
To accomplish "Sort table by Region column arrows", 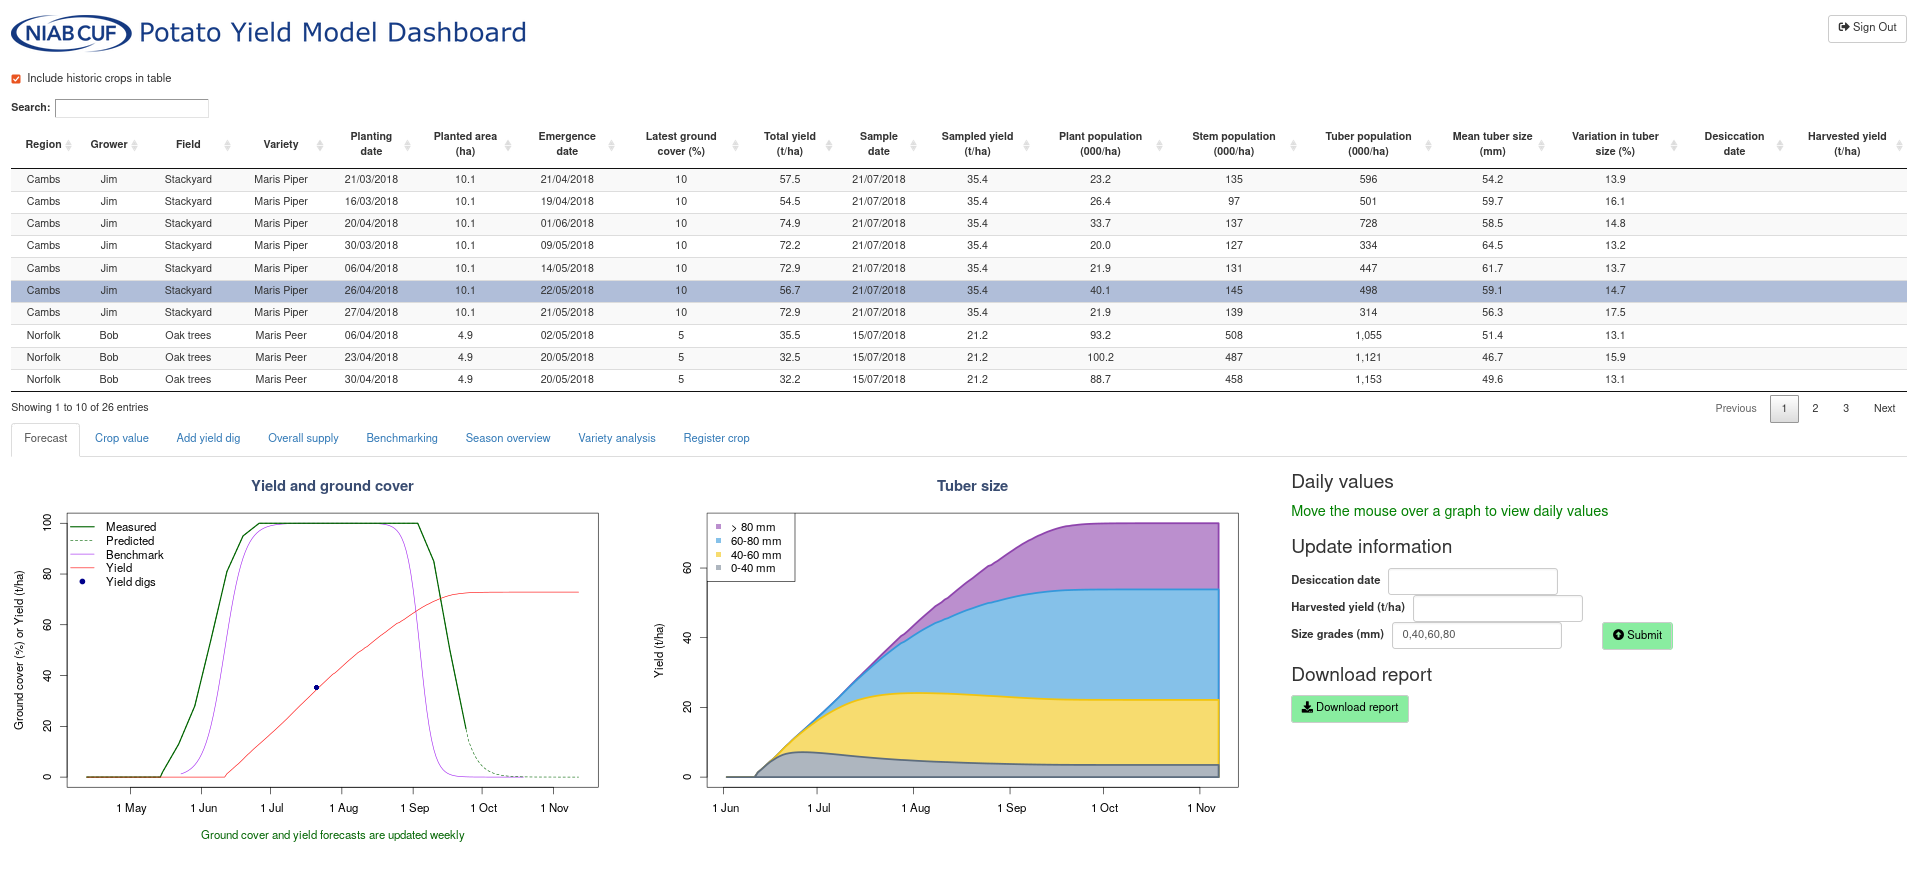I will (x=68, y=145).
